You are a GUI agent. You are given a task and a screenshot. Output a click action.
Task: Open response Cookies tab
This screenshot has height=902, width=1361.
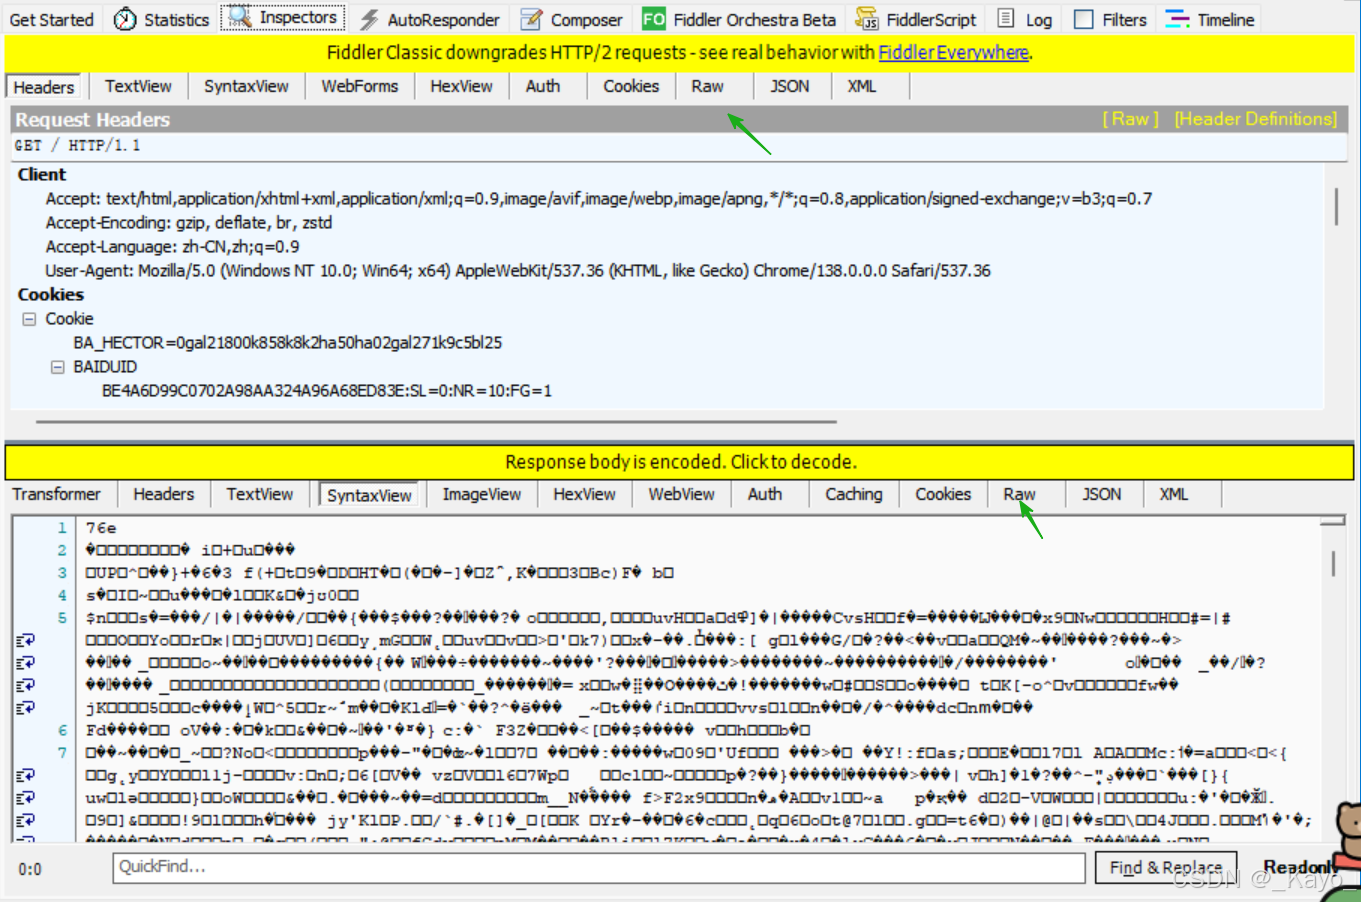pyautogui.click(x=943, y=494)
